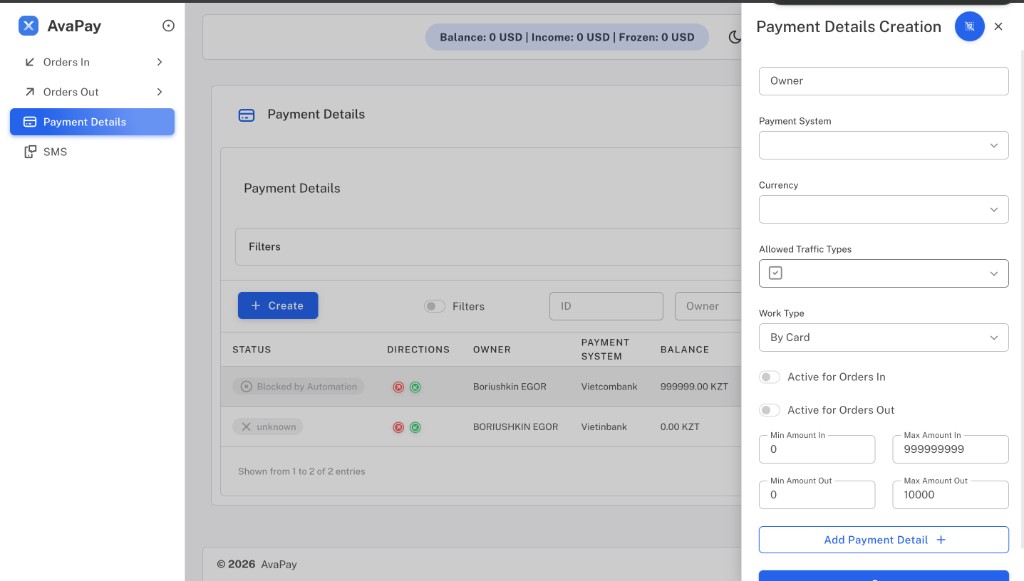Image resolution: width=1024 pixels, height=581 pixels.
Task: Open SMS in the sidebar
Action: (92, 152)
